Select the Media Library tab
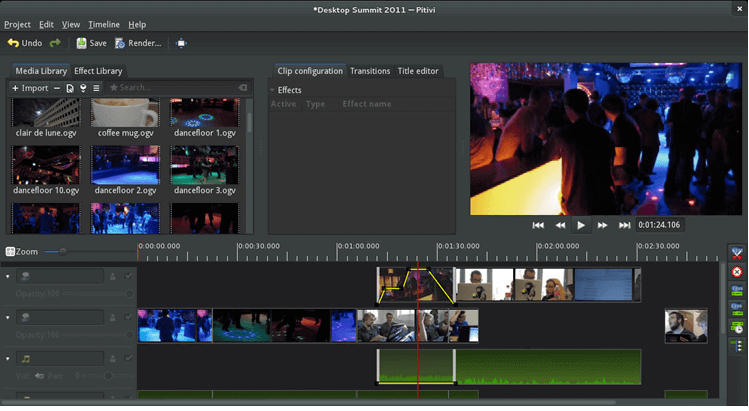Screen dimensions: 749x411 (41, 71)
